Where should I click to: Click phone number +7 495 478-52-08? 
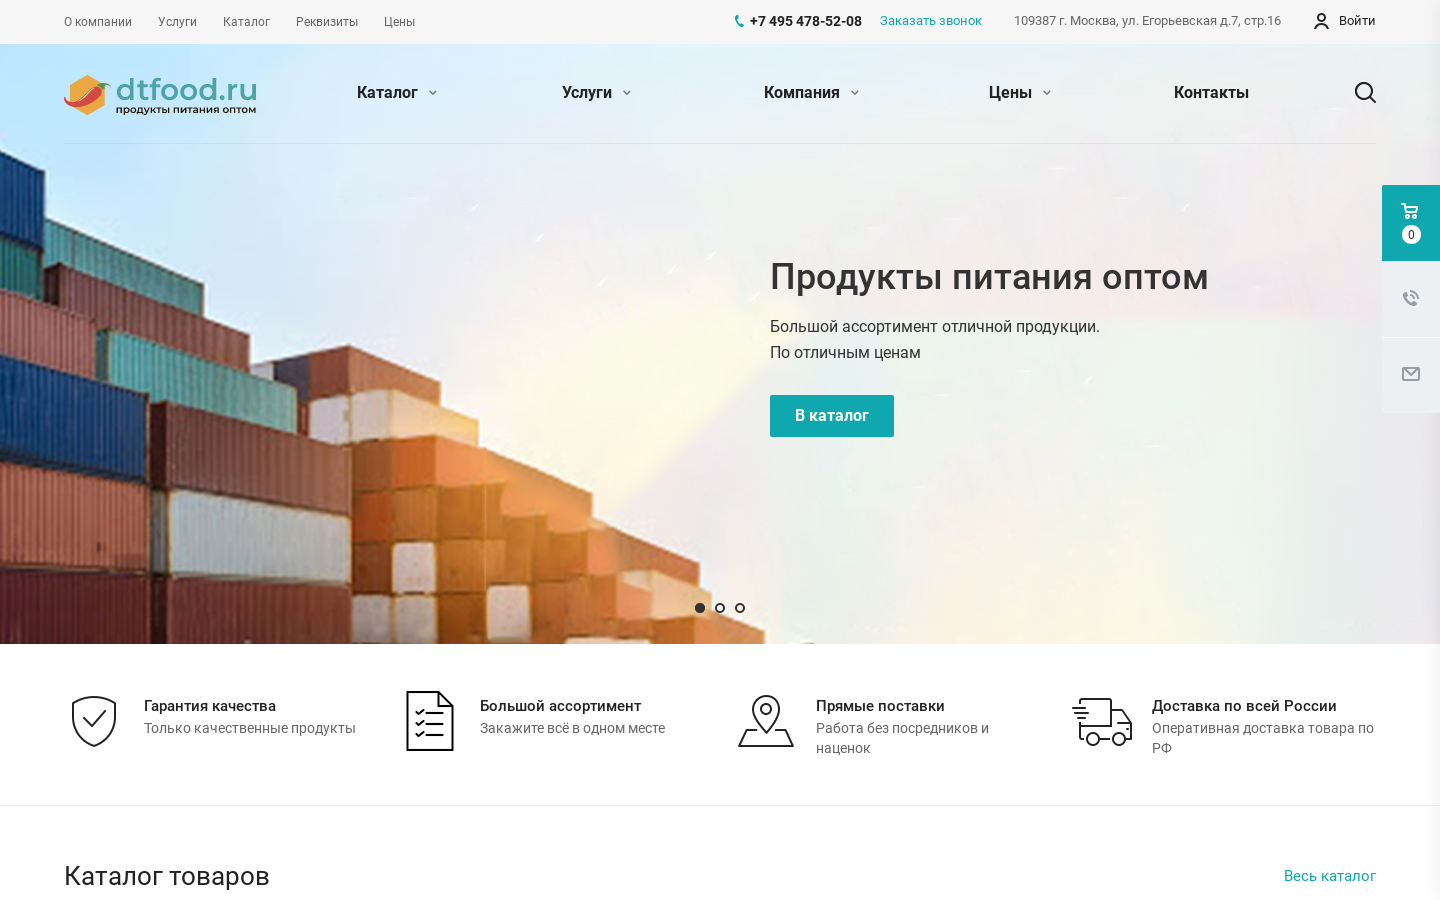(x=805, y=21)
